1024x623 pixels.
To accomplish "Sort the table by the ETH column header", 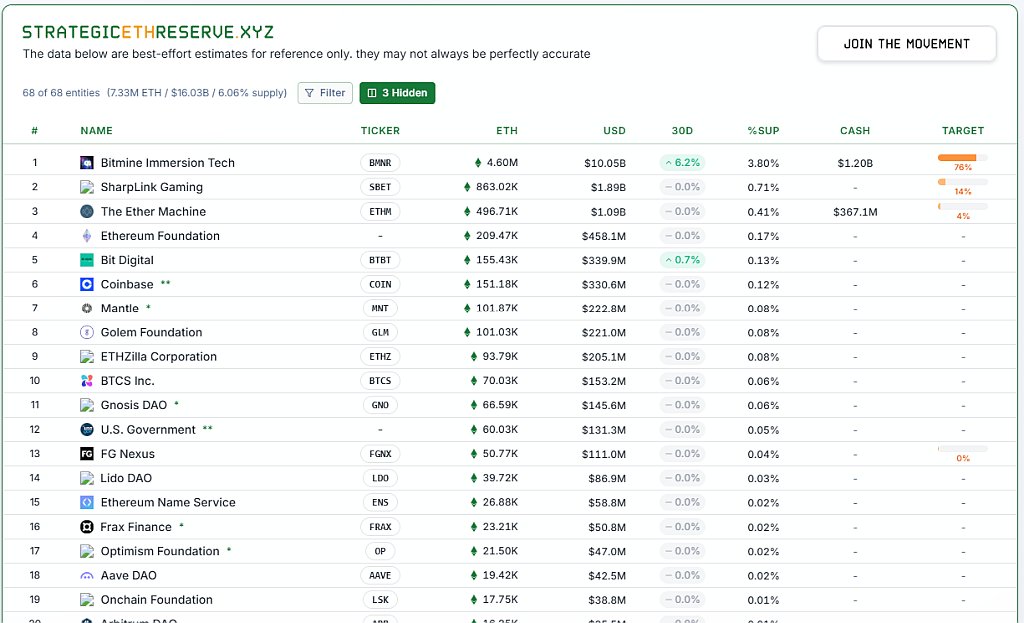I will point(507,131).
